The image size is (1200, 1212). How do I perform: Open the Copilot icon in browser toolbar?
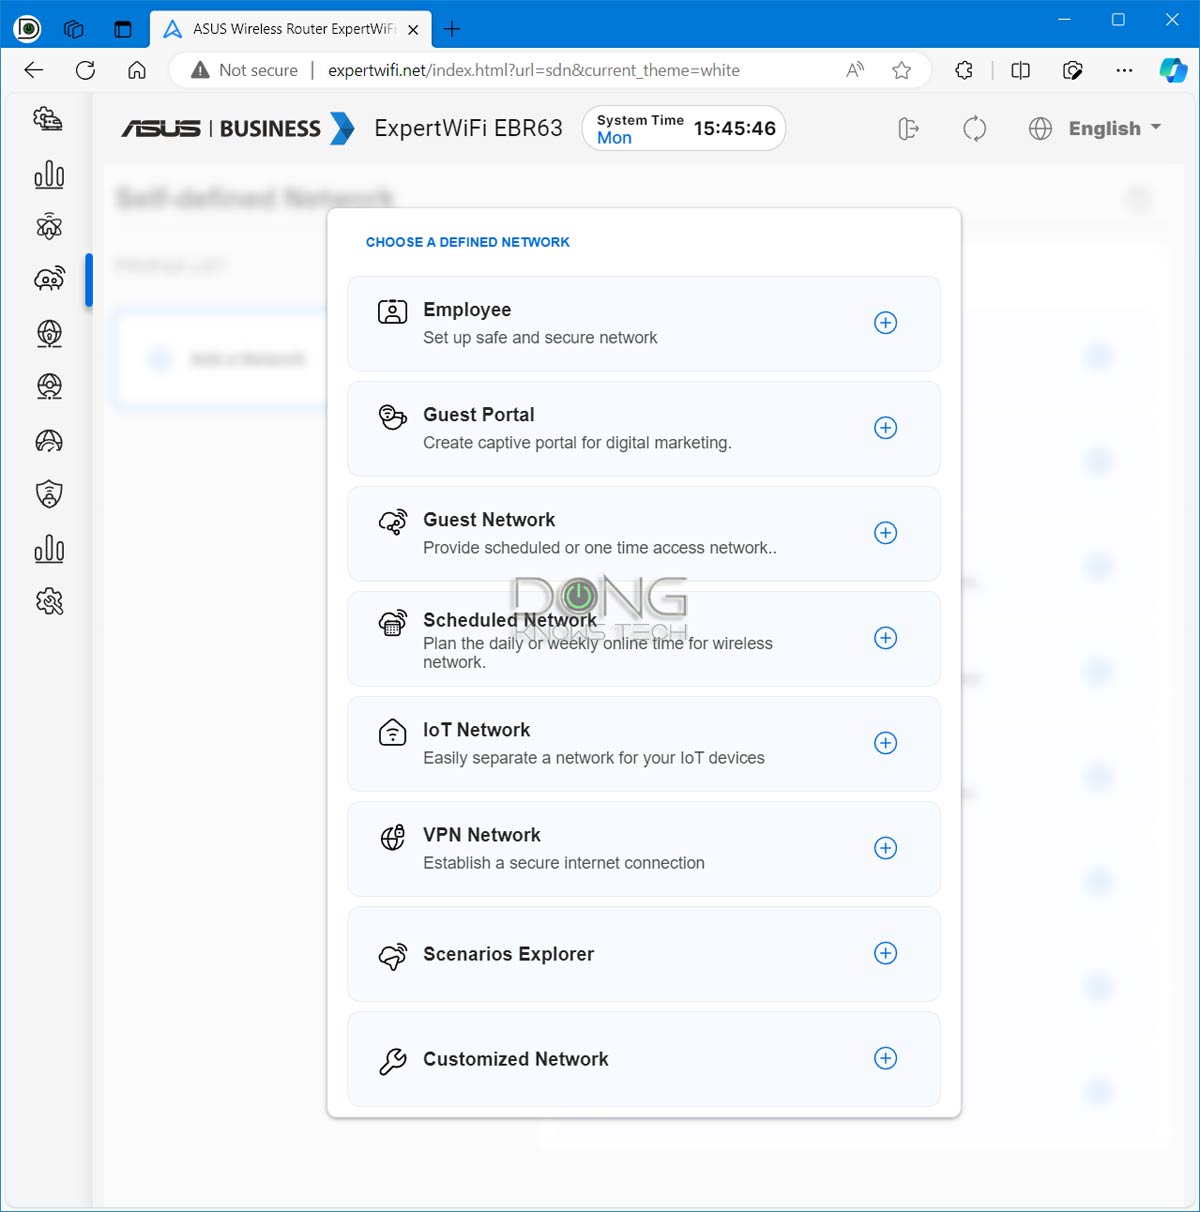[1173, 70]
